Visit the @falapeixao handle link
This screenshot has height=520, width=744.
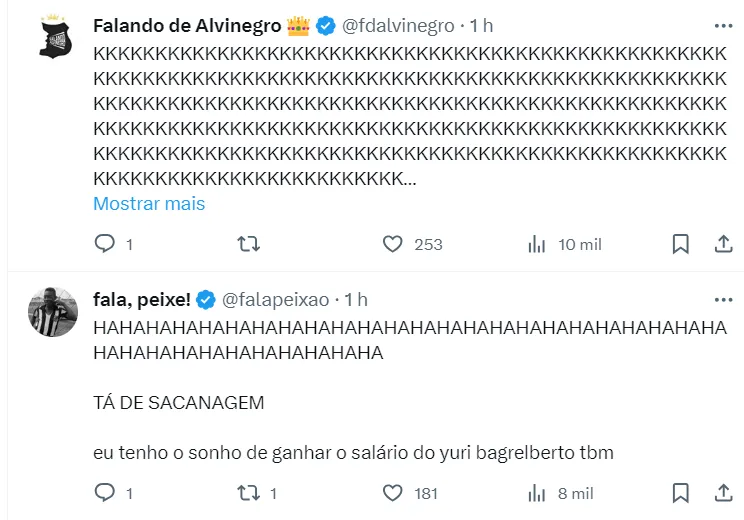pos(276,299)
